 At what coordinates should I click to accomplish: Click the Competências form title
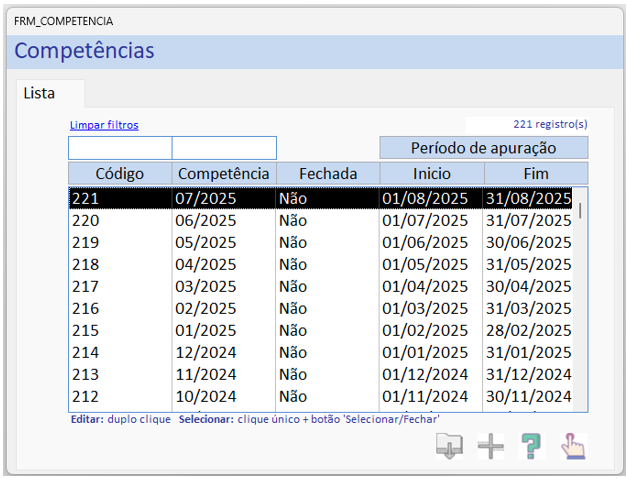point(84,51)
